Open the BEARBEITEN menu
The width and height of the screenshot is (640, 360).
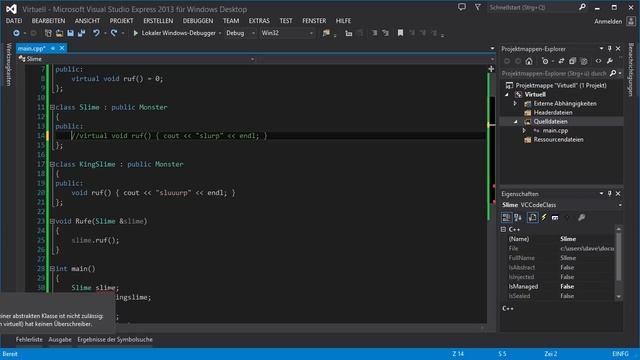(48, 21)
